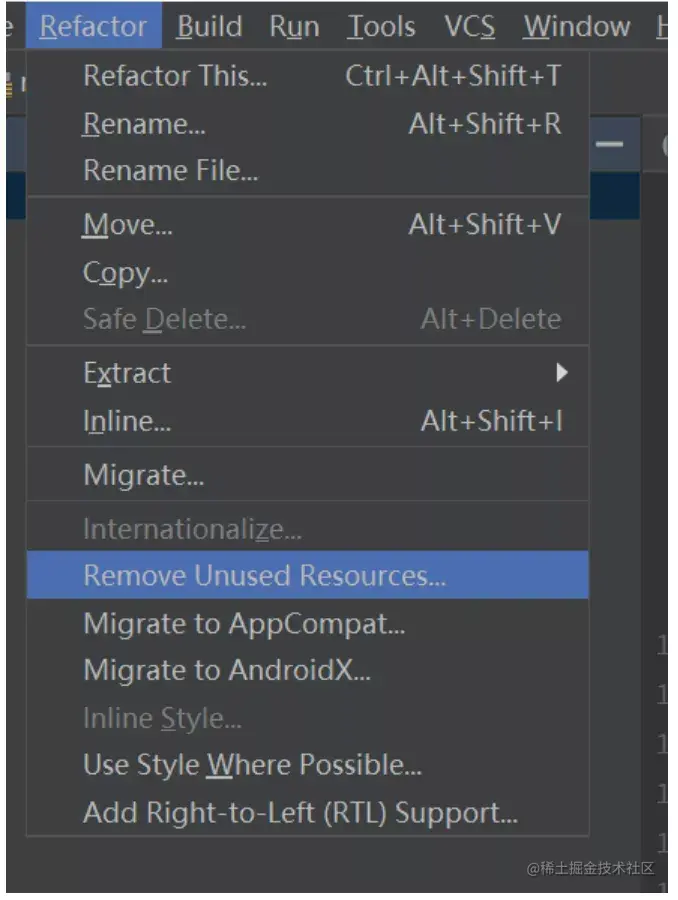Open the Refactor menu in menu bar

coord(94,26)
